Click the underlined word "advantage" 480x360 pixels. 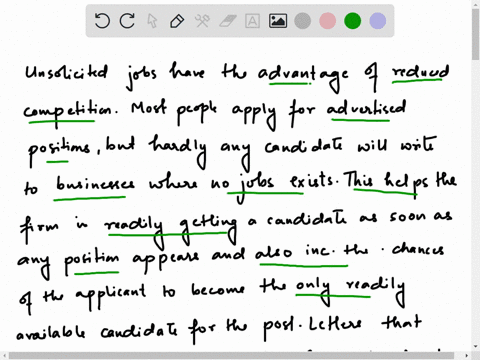click(x=303, y=77)
